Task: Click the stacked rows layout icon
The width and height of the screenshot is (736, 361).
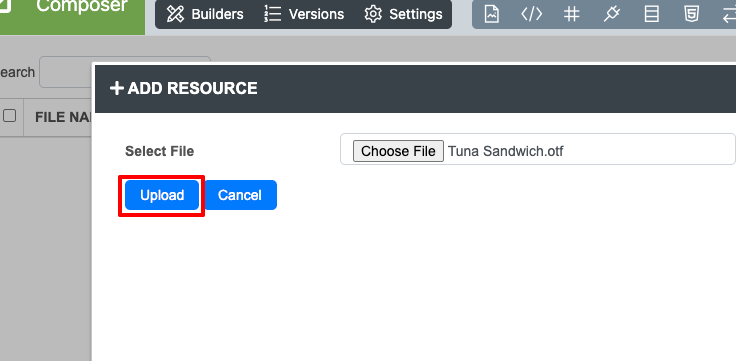Action: pyautogui.click(x=651, y=14)
